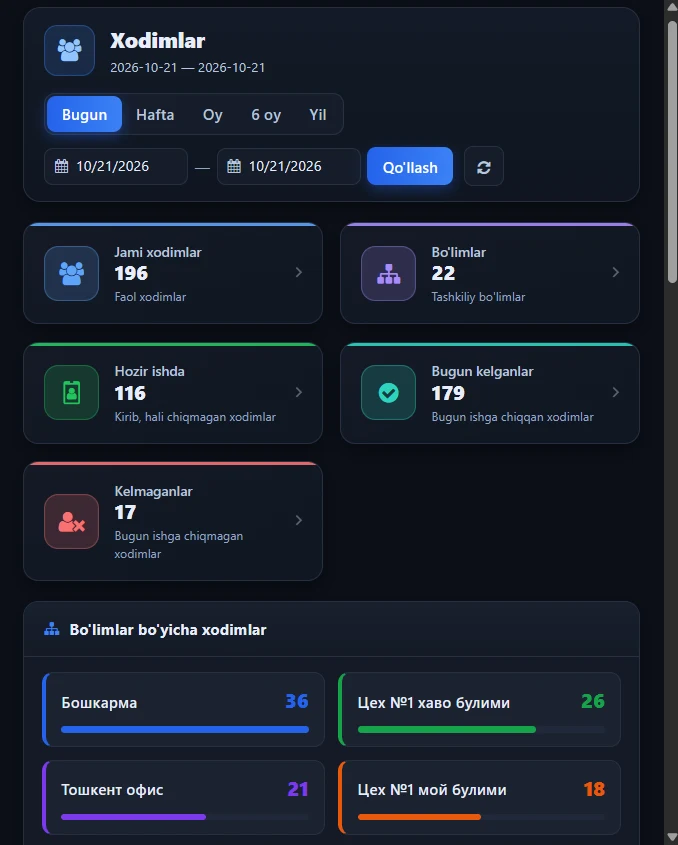
Task: Click the Xodimlar header people icon
Action: 70,50
